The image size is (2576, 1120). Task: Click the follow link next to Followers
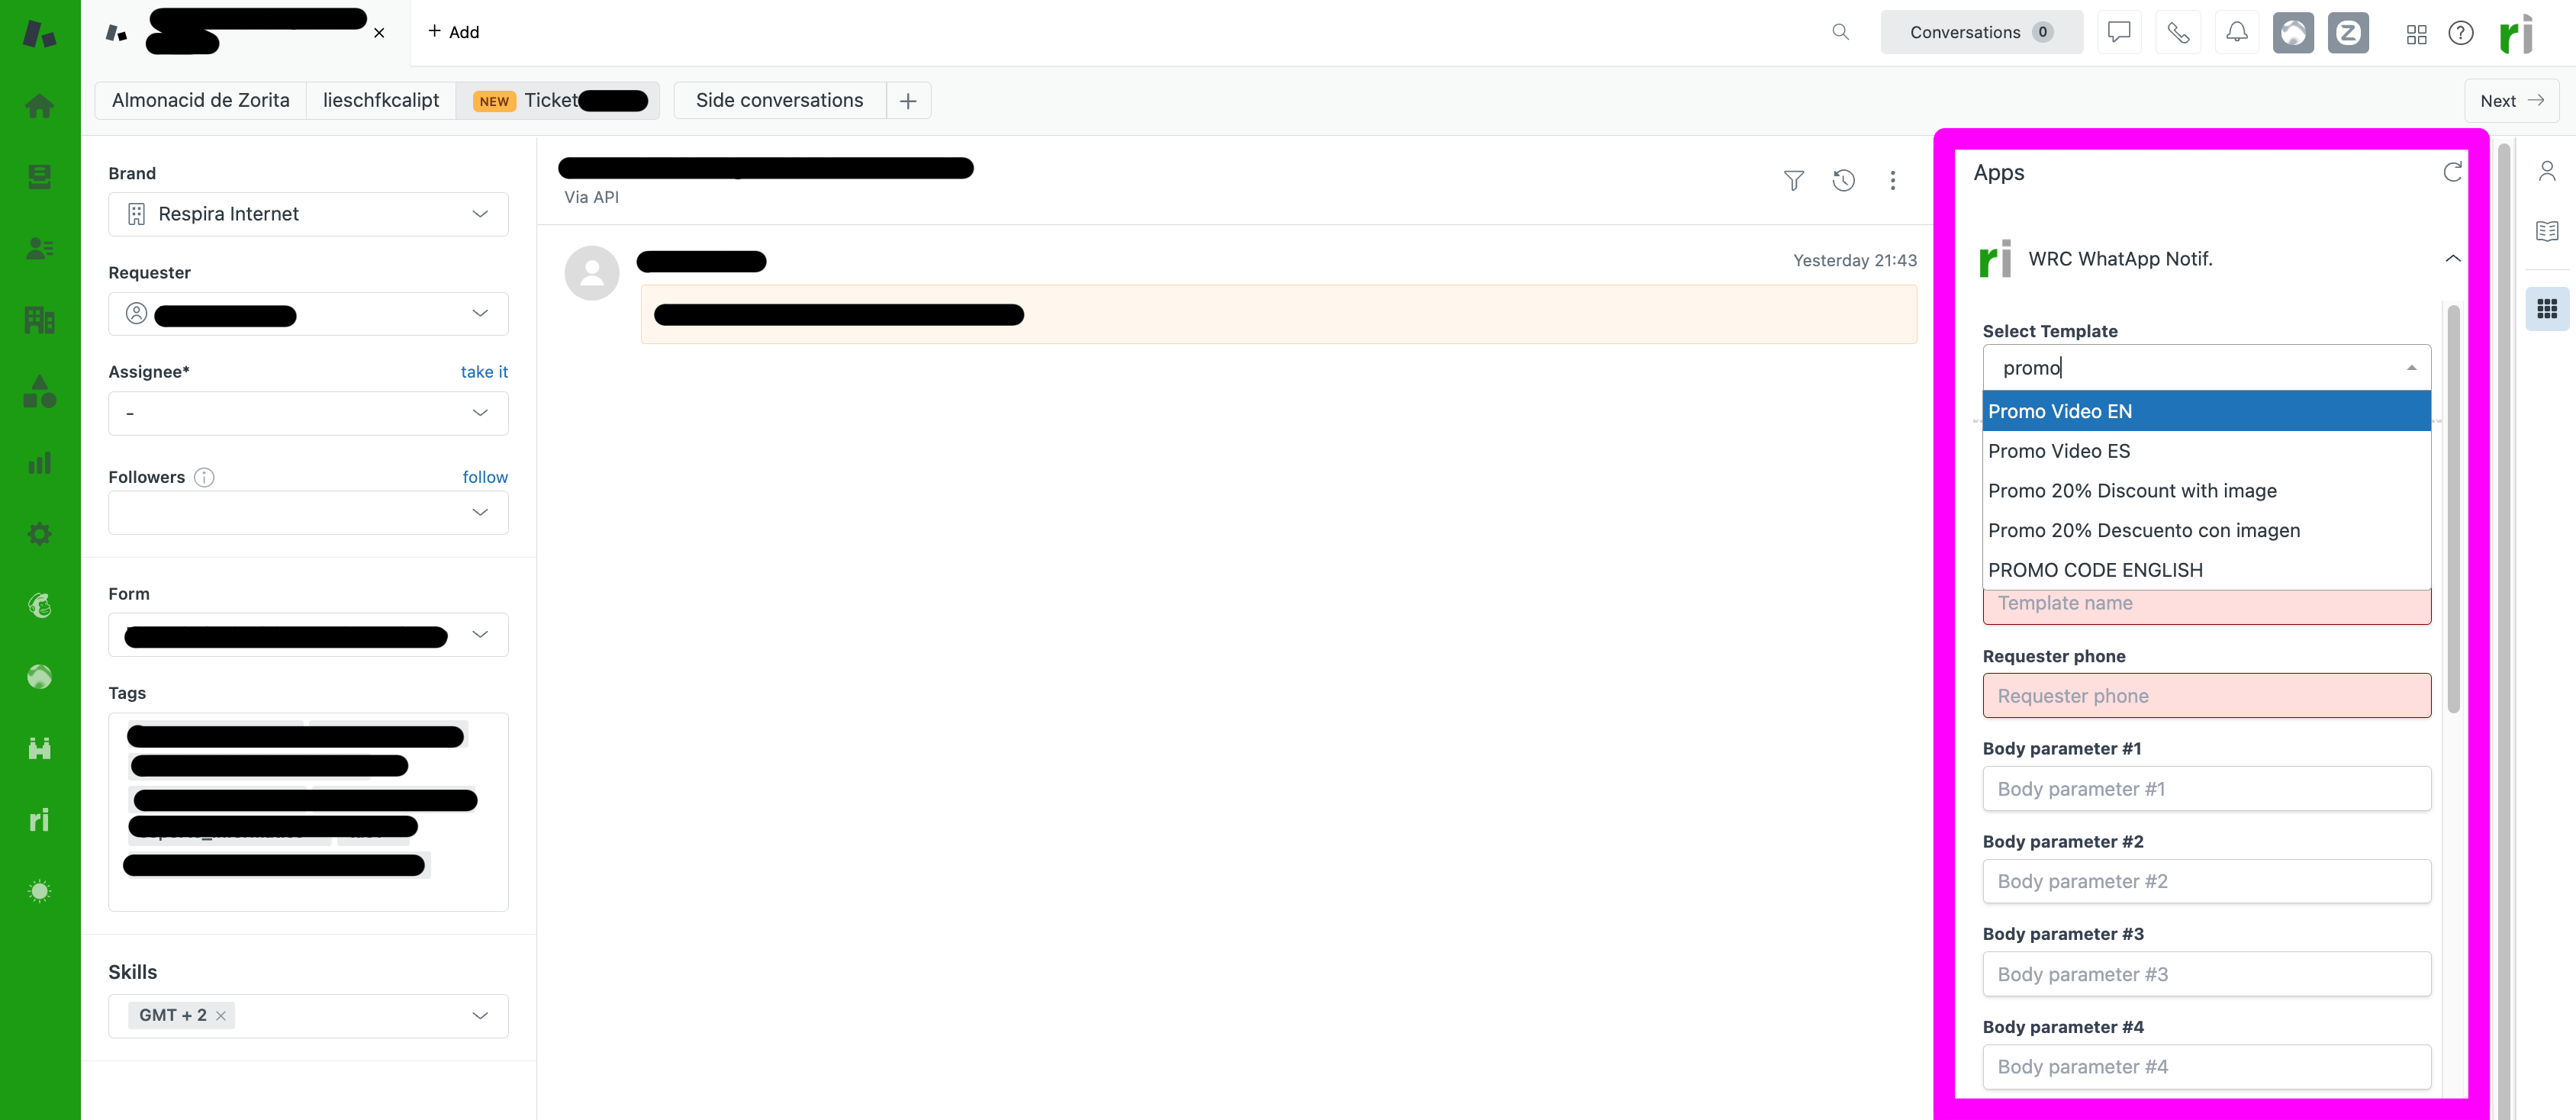tap(485, 477)
